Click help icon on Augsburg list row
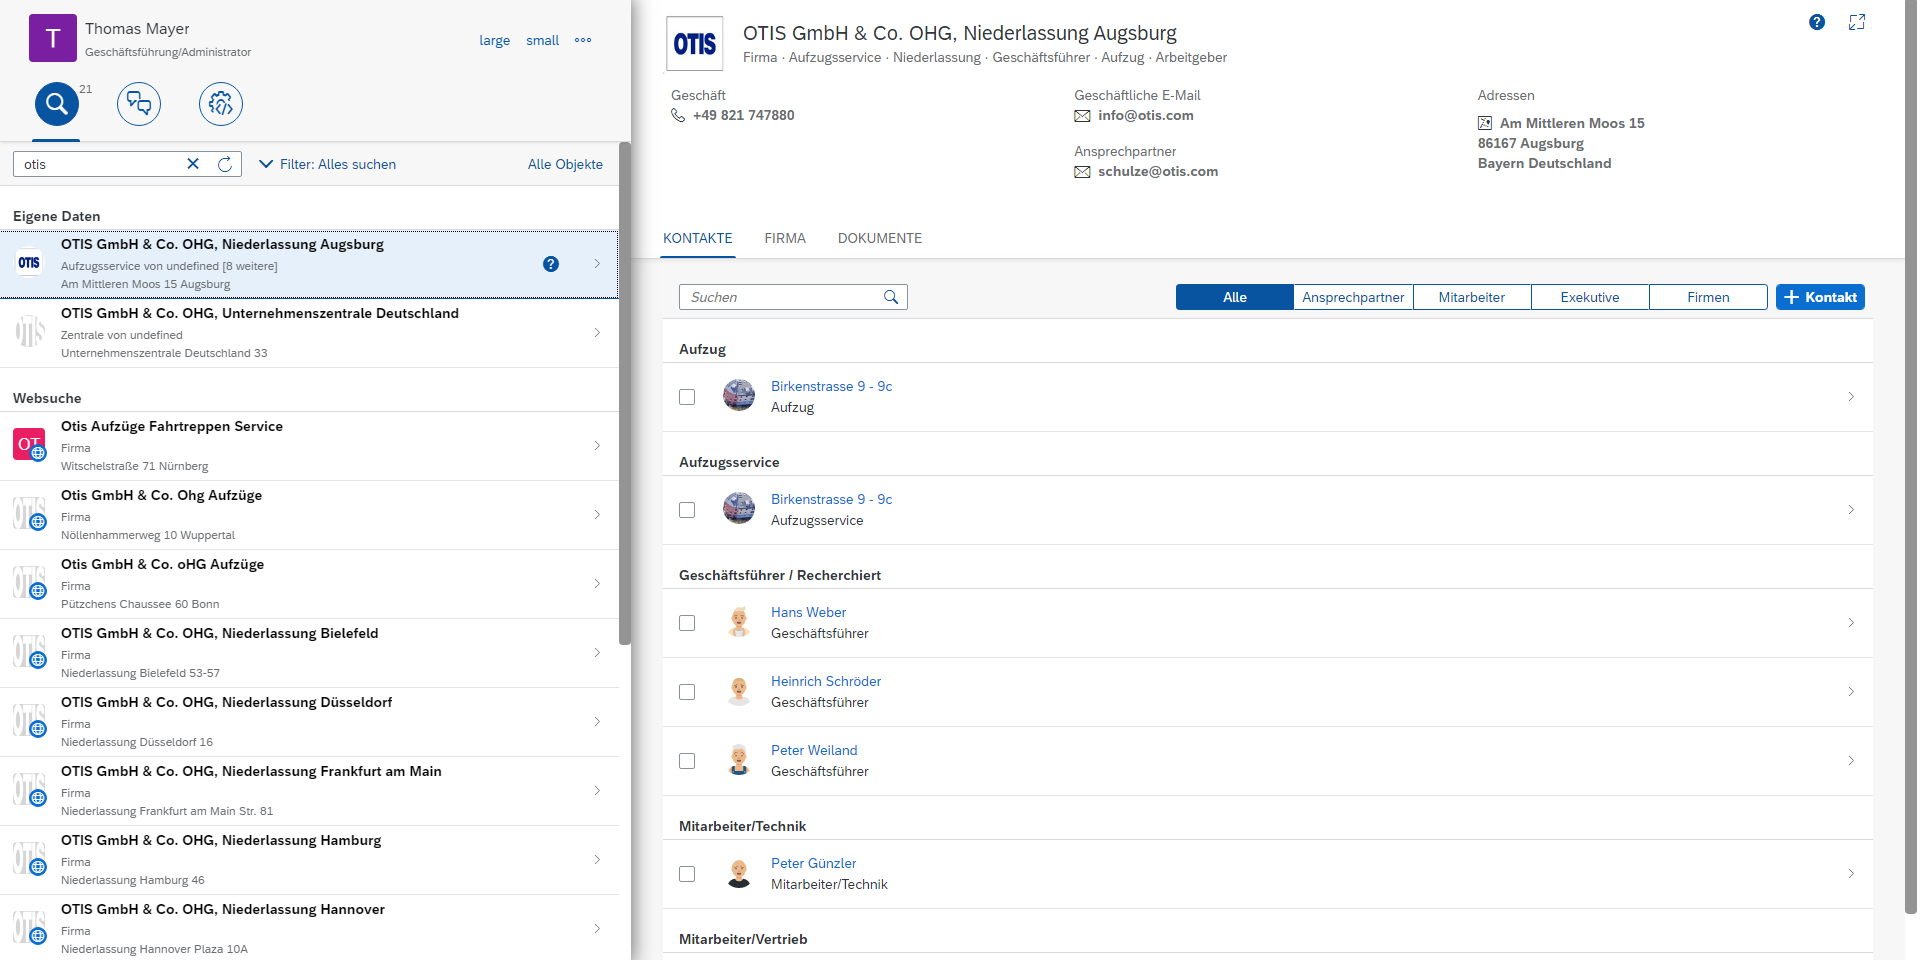1920x960 pixels. (551, 264)
